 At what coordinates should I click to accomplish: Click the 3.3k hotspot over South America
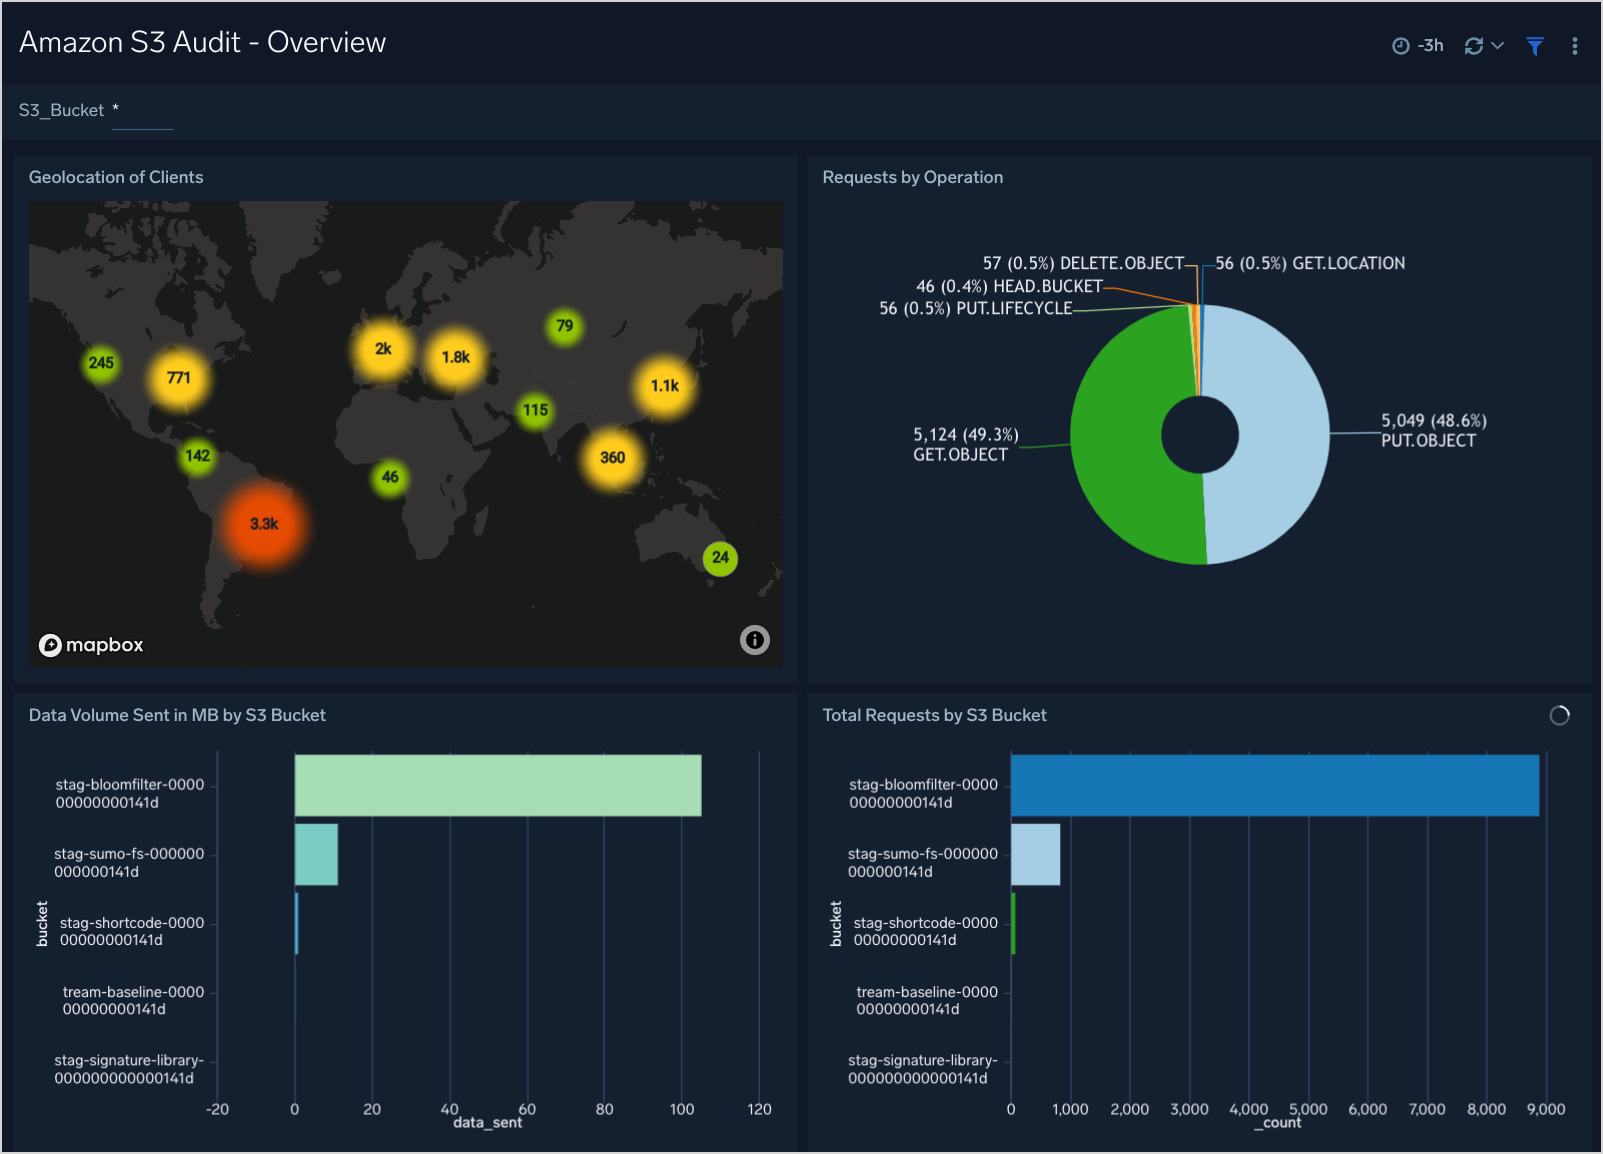tap(262, 522)
